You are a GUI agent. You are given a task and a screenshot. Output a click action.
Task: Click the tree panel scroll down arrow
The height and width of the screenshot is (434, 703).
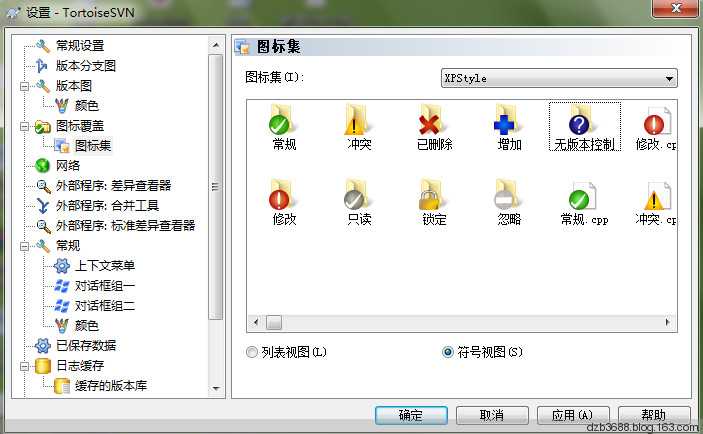click(216, 389)
